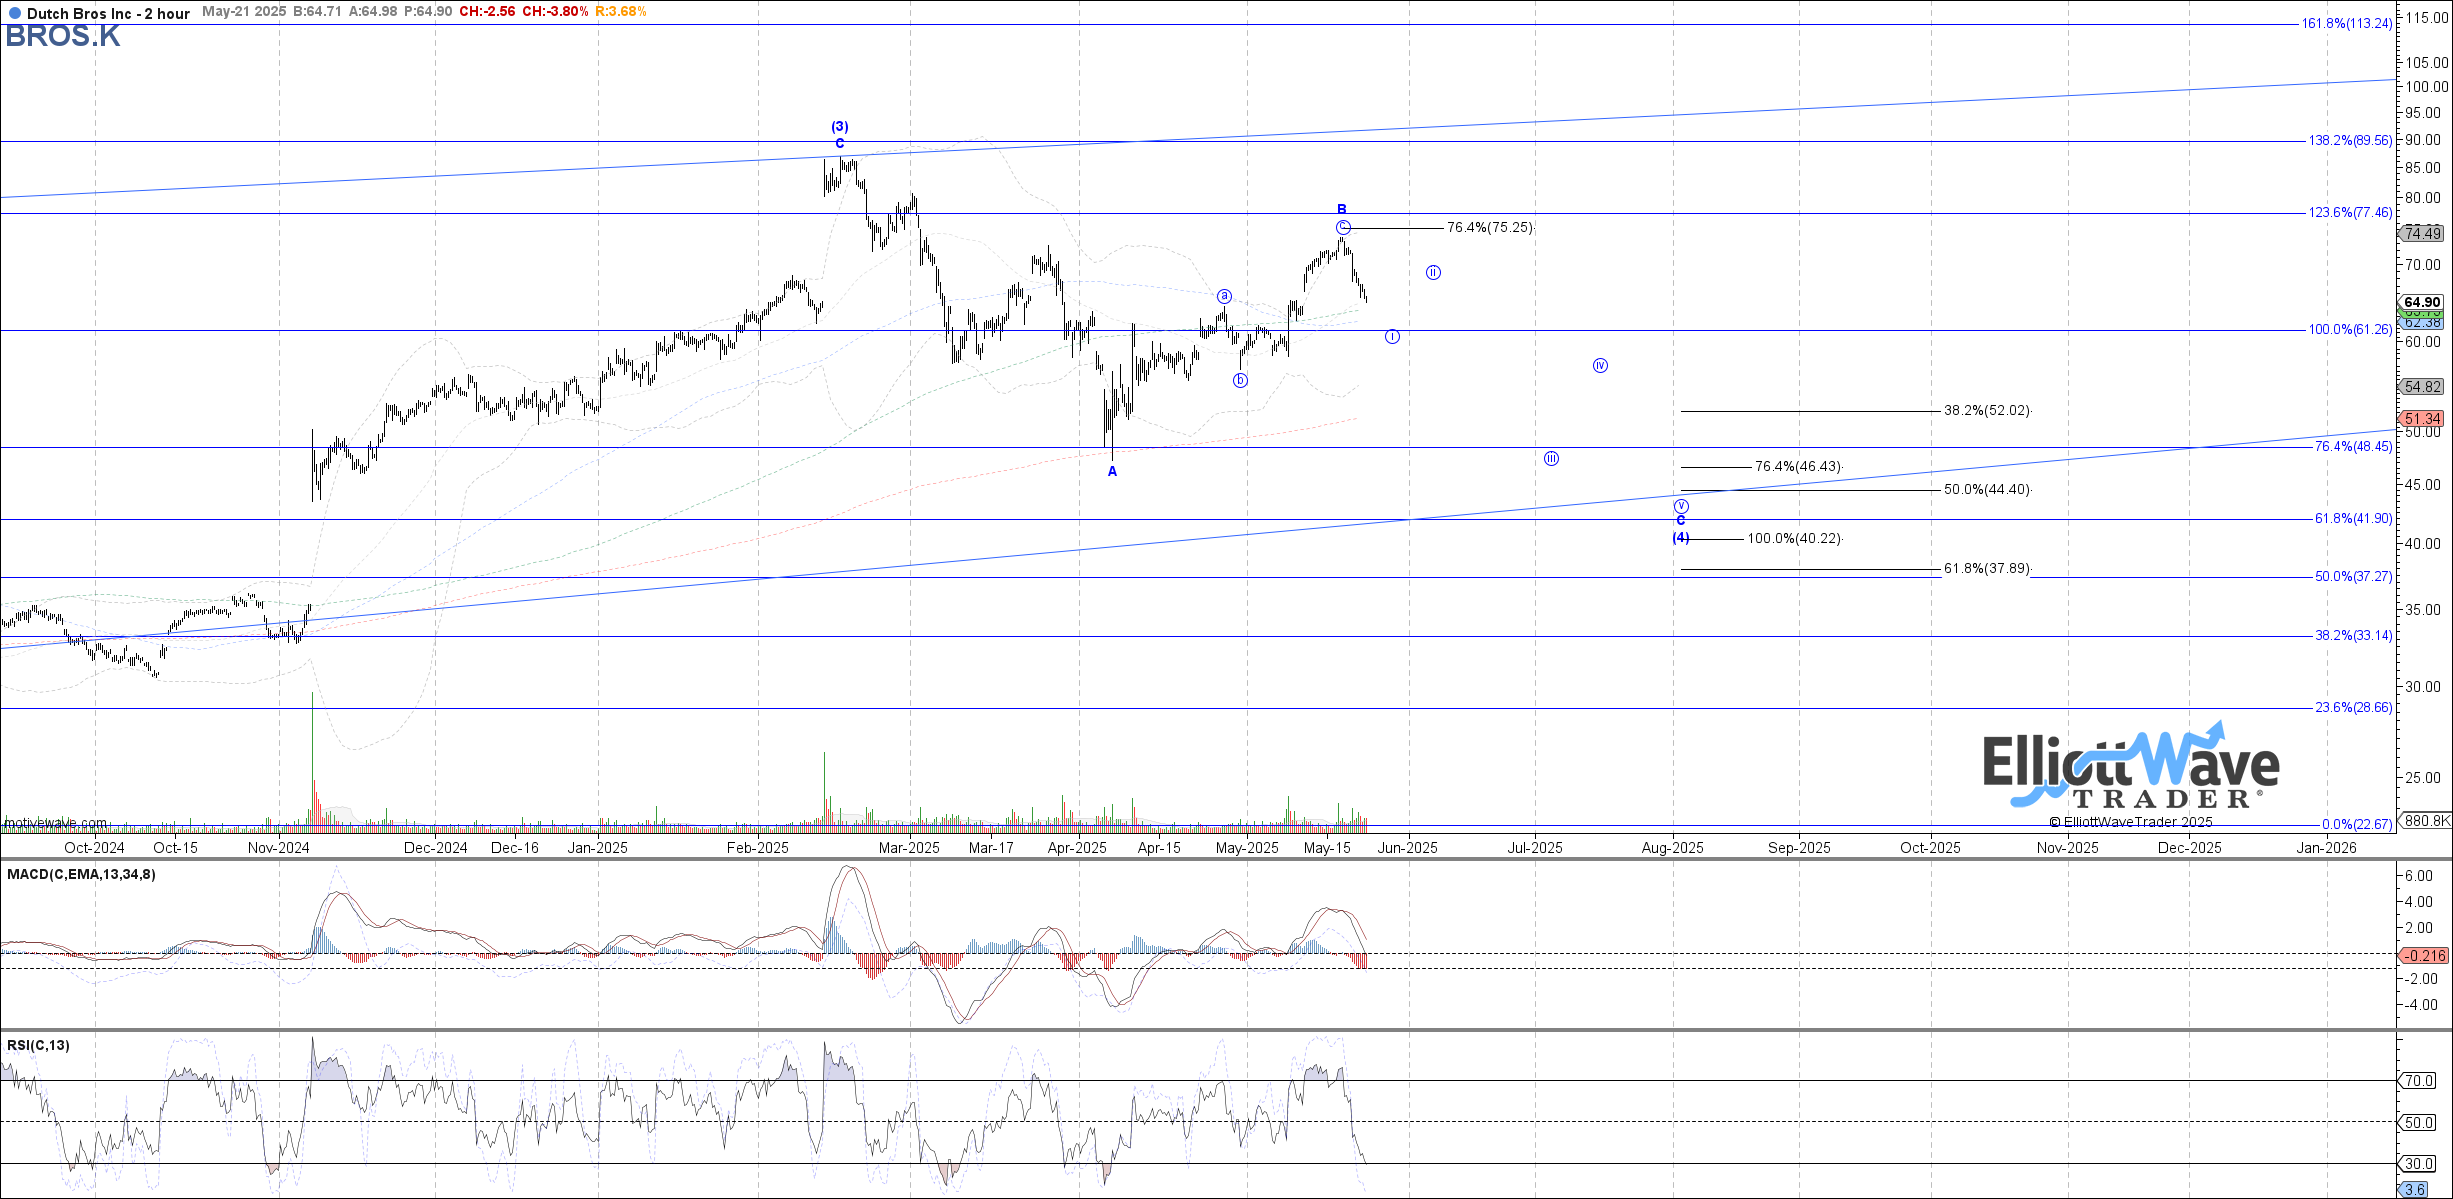Screen dimensions: 2453x1199
Task: Click the 115.00 price axis label
Action: (2425, 17)
